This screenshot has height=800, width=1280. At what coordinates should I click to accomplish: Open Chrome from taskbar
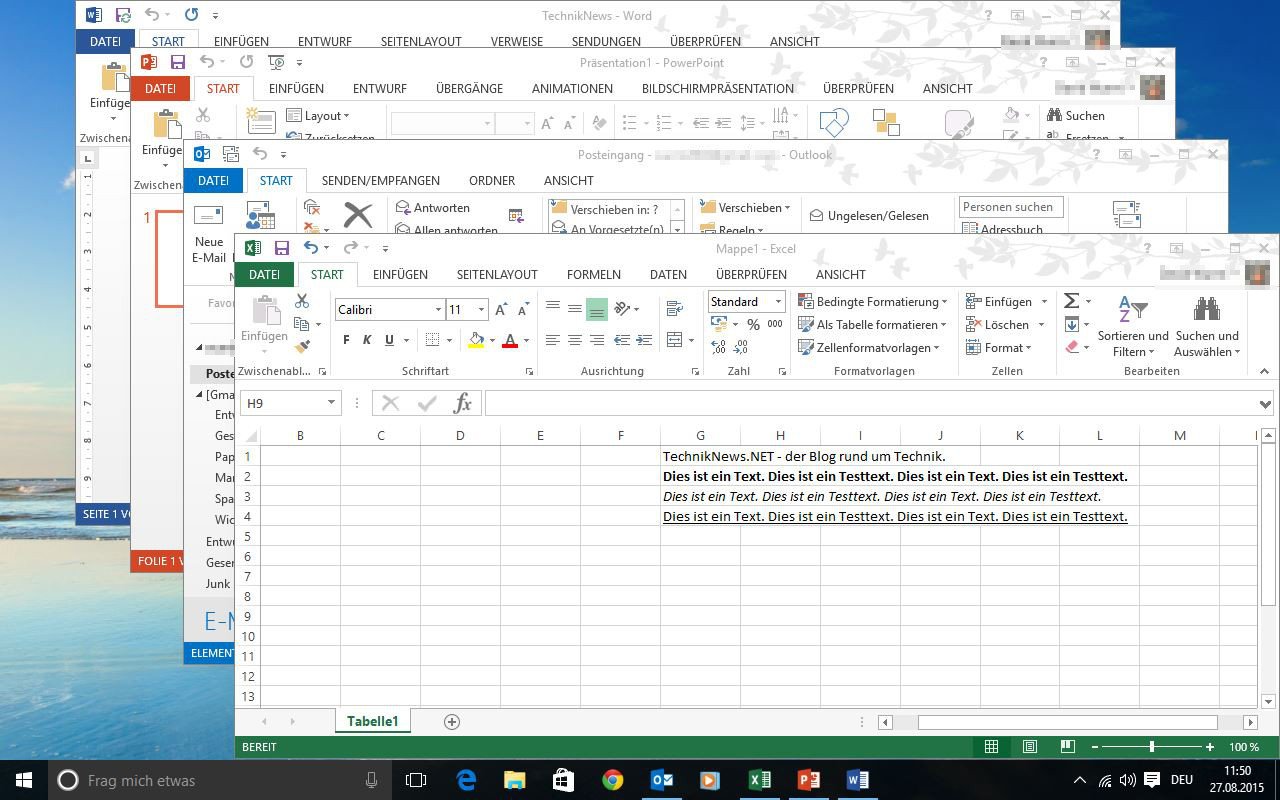(612, 780)
